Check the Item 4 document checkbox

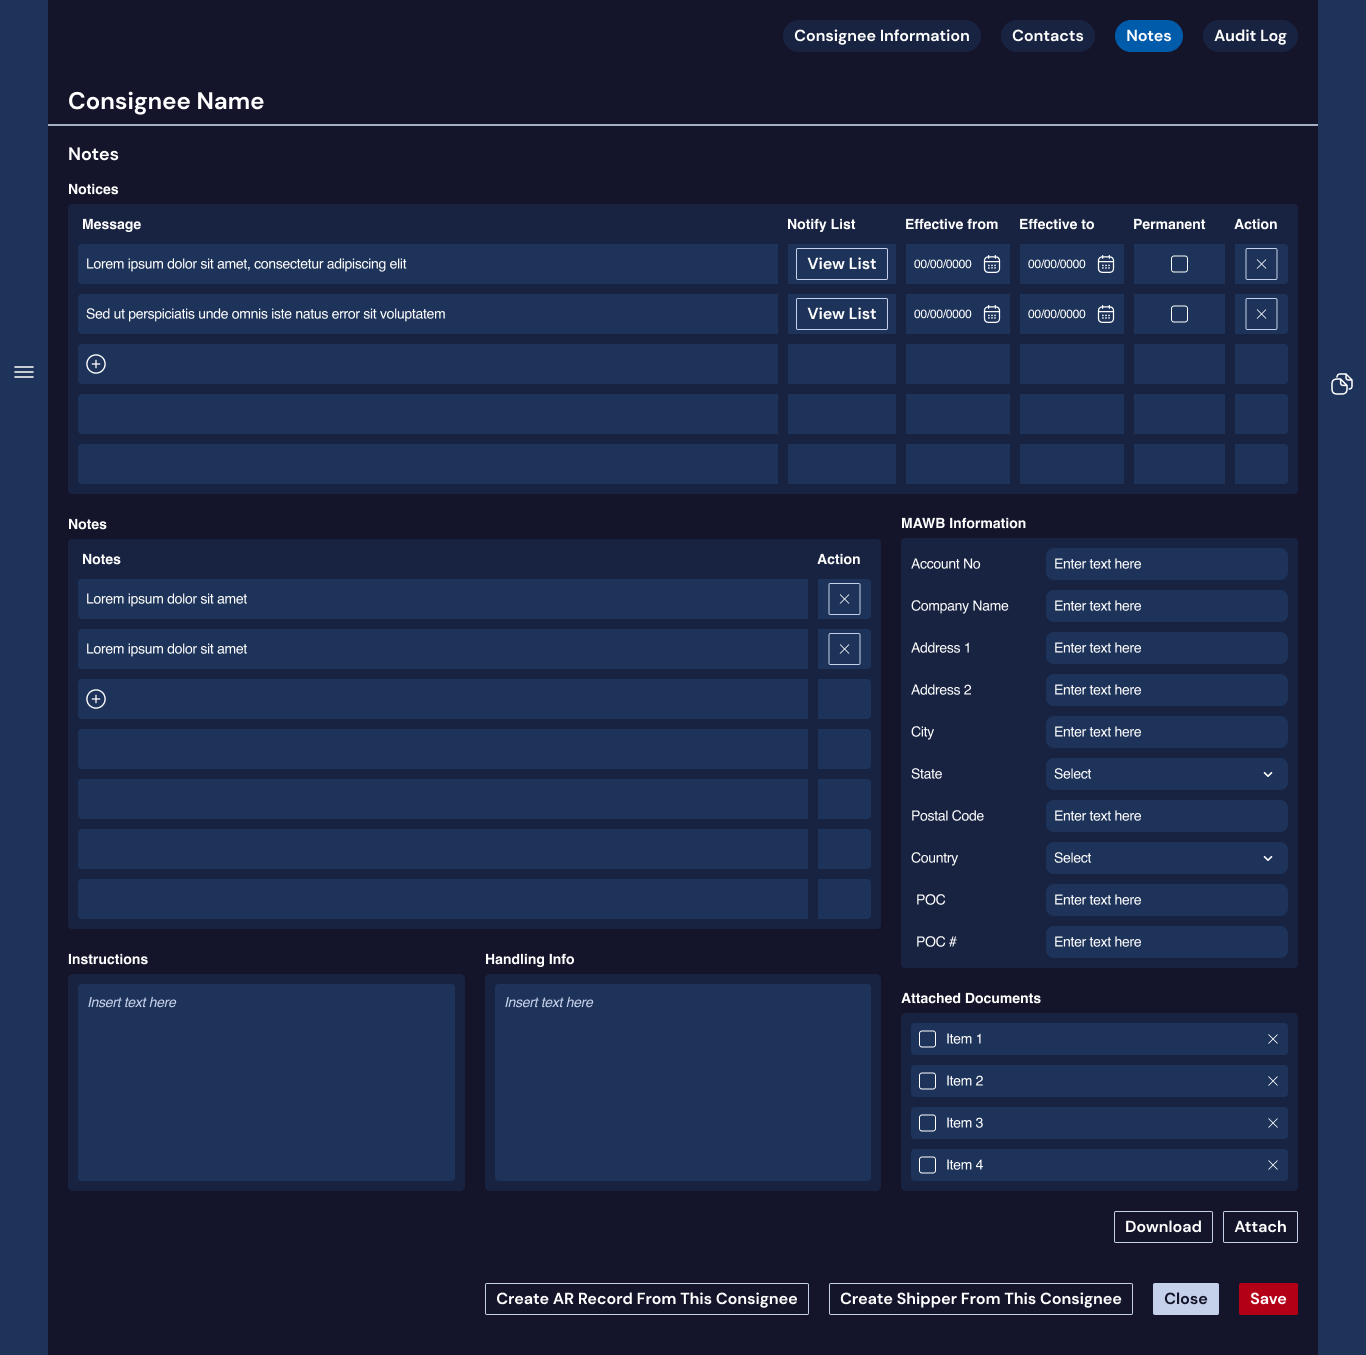pos(927,1165)
